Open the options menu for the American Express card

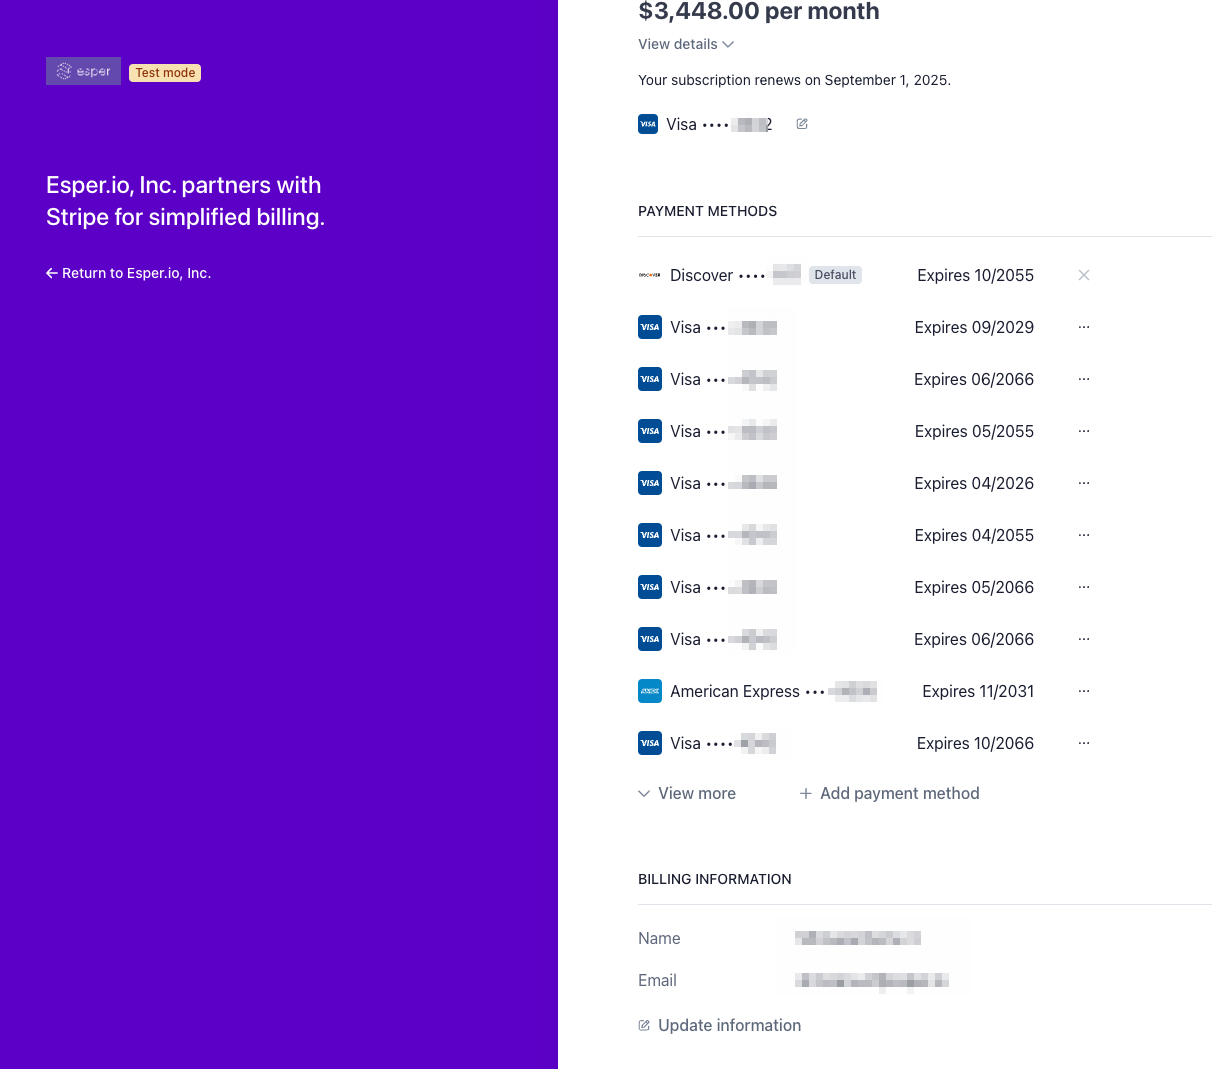[1084, 690]
